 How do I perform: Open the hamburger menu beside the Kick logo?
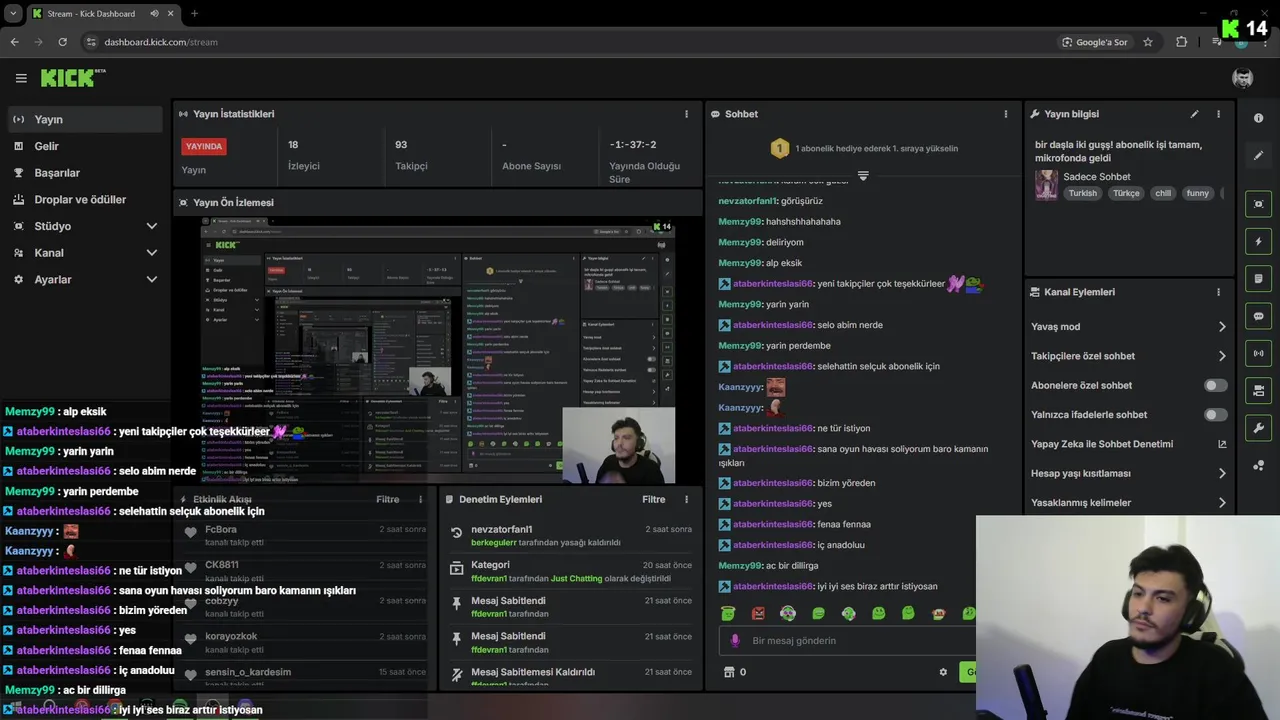[21, 78]
